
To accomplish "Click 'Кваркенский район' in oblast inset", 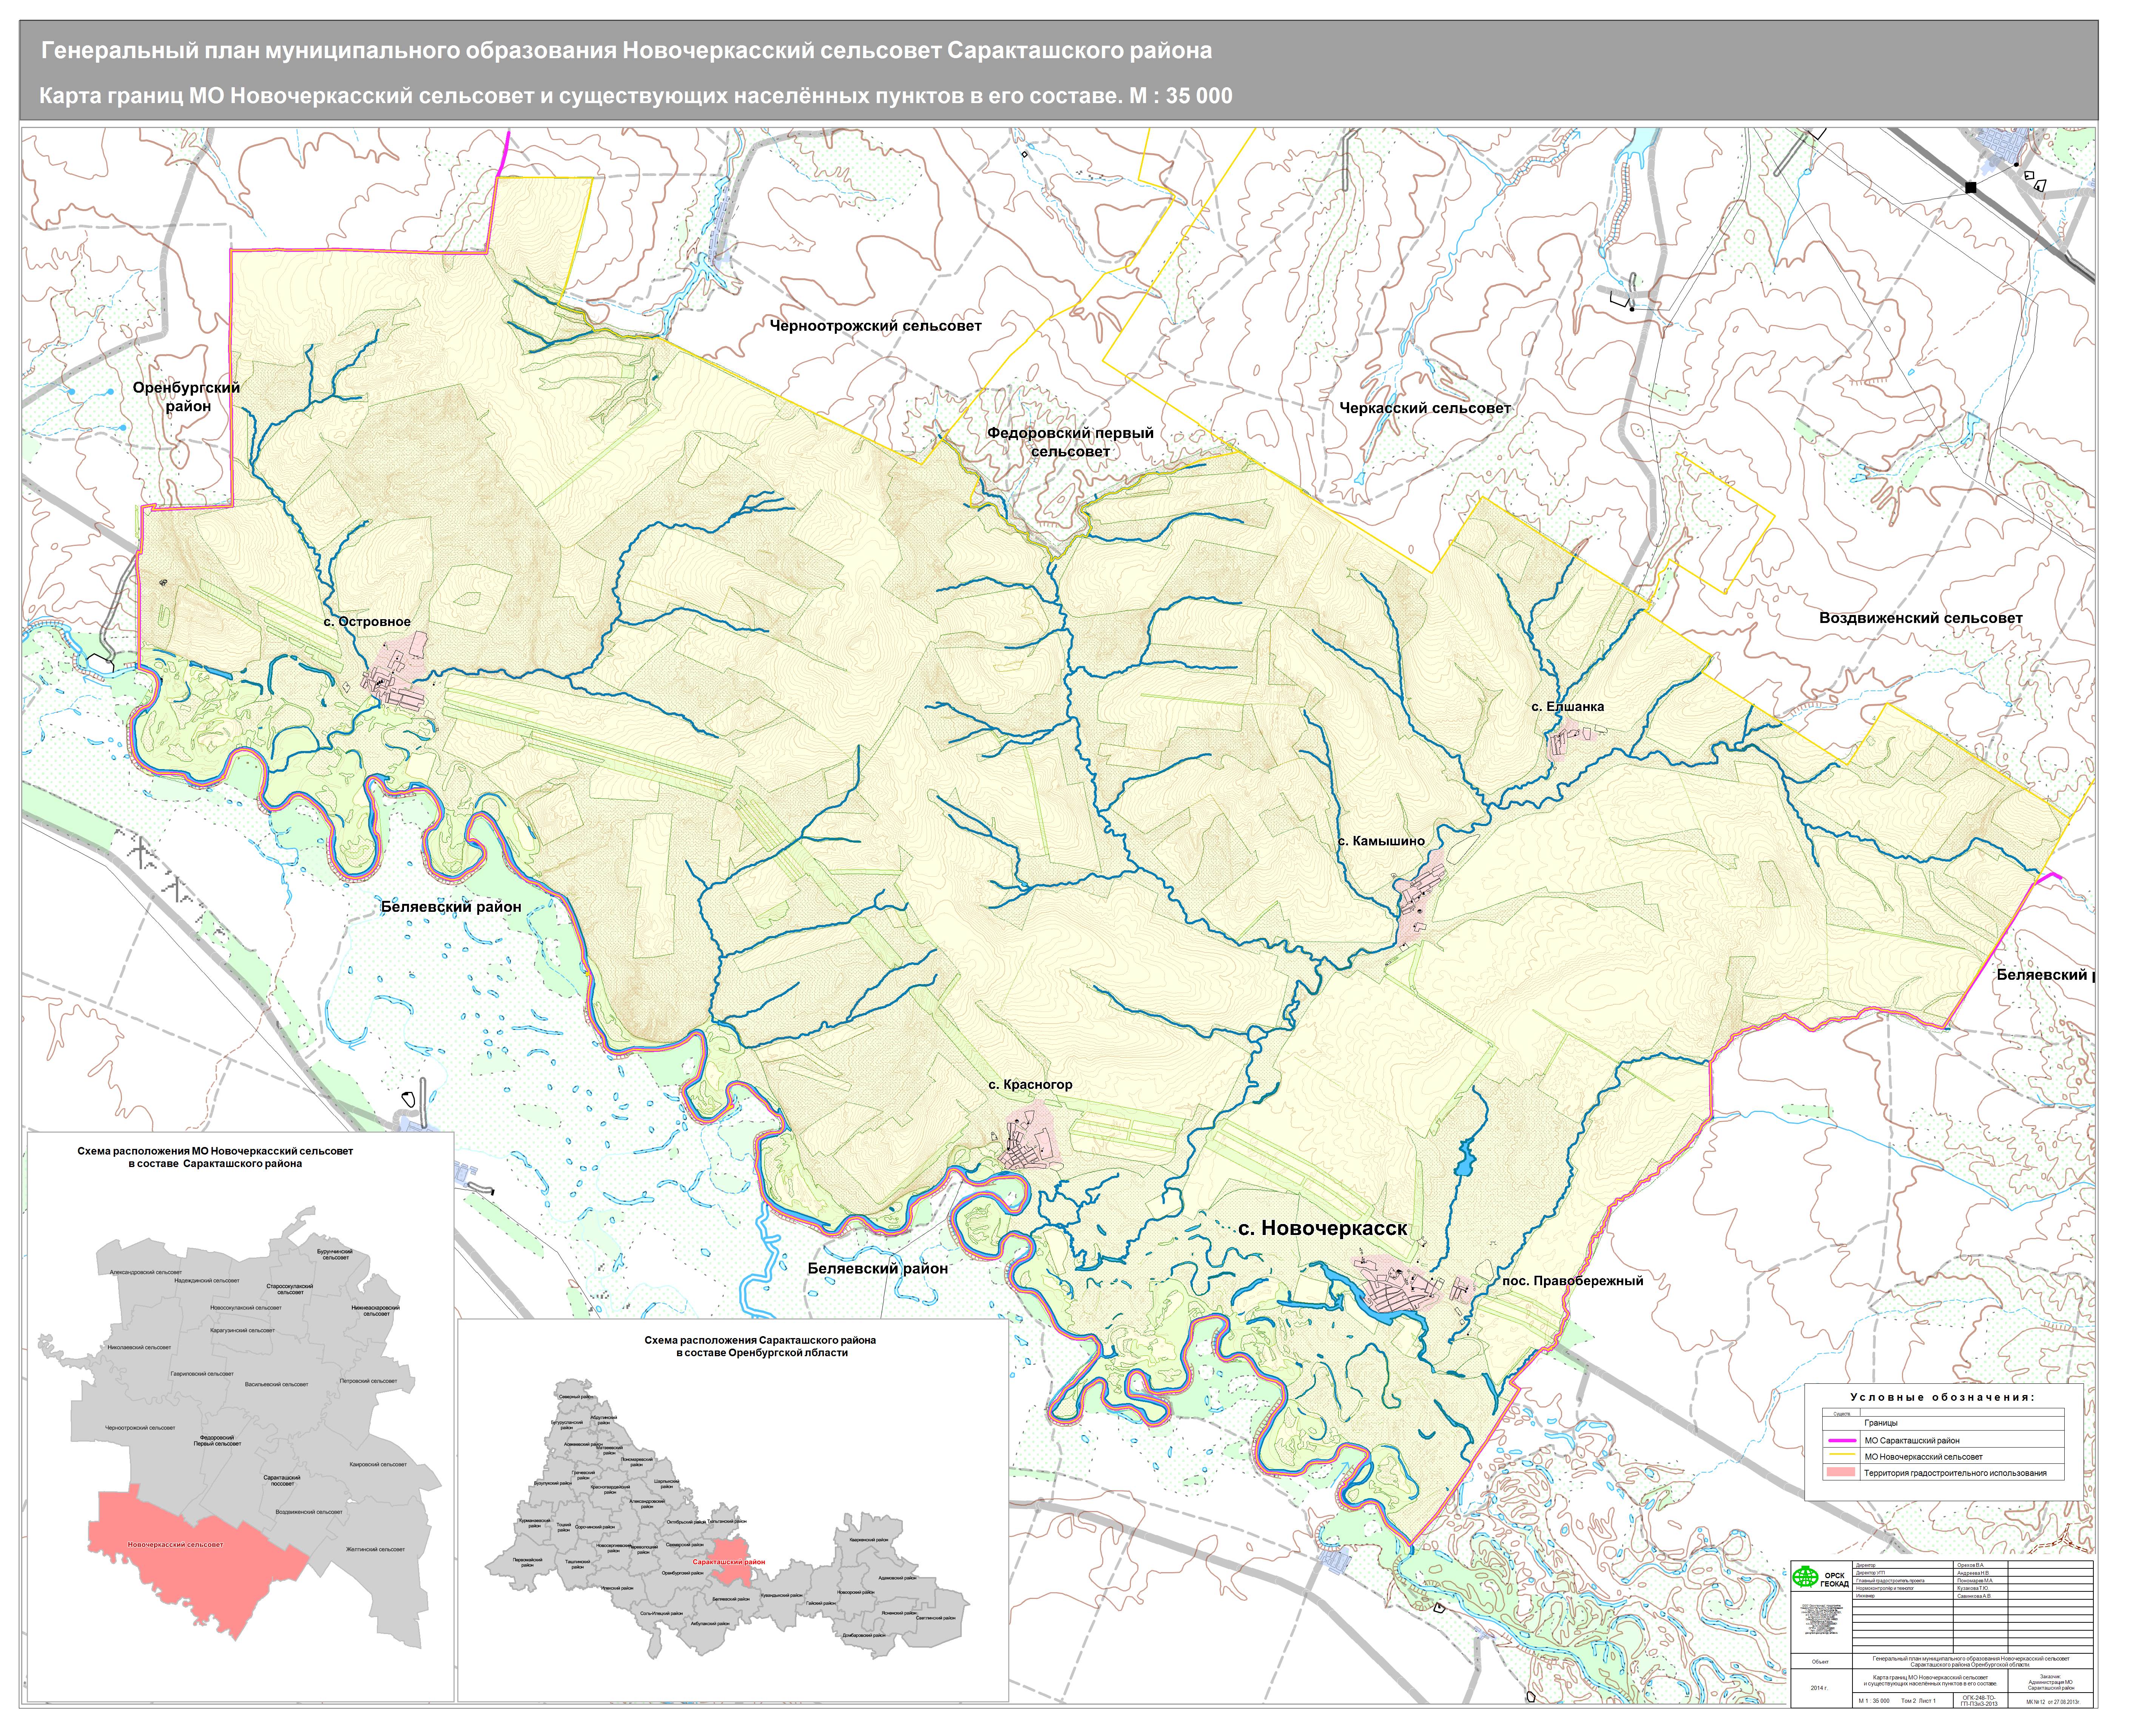I will [869, 1540].
